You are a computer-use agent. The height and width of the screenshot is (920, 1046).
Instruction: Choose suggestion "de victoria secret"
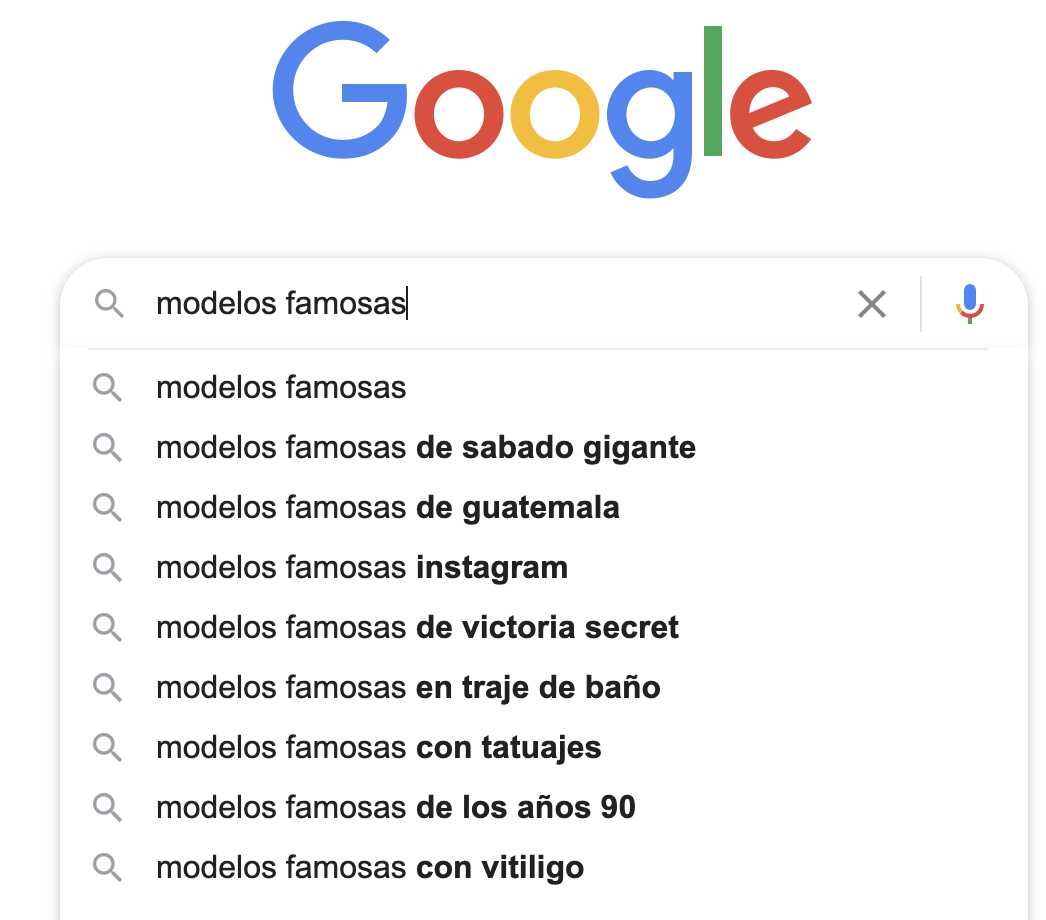(x=544, y=628)
